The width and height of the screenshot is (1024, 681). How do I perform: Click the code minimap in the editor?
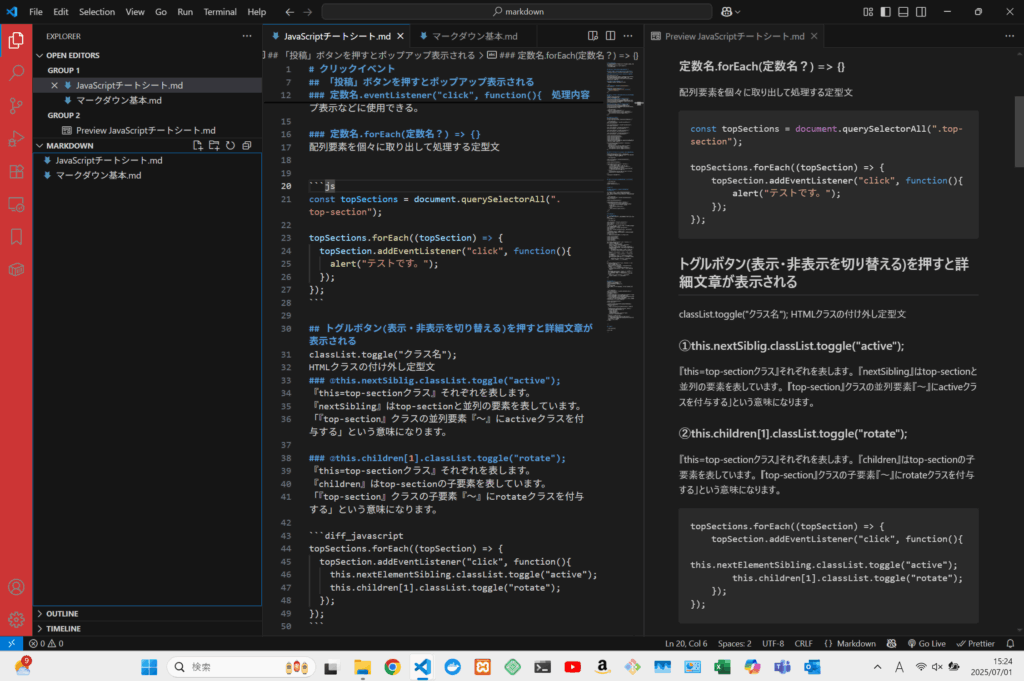[621, 196]
